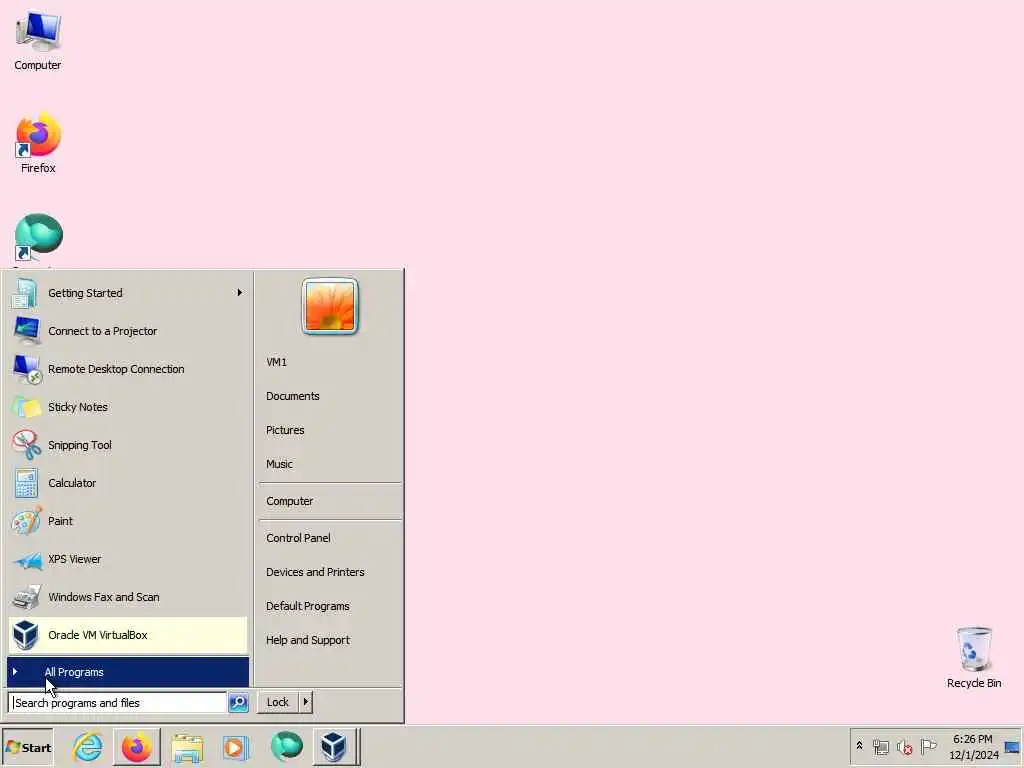Click the user account picture
The height and width of the screenshot is (768, 1024).
click(330, 306)
